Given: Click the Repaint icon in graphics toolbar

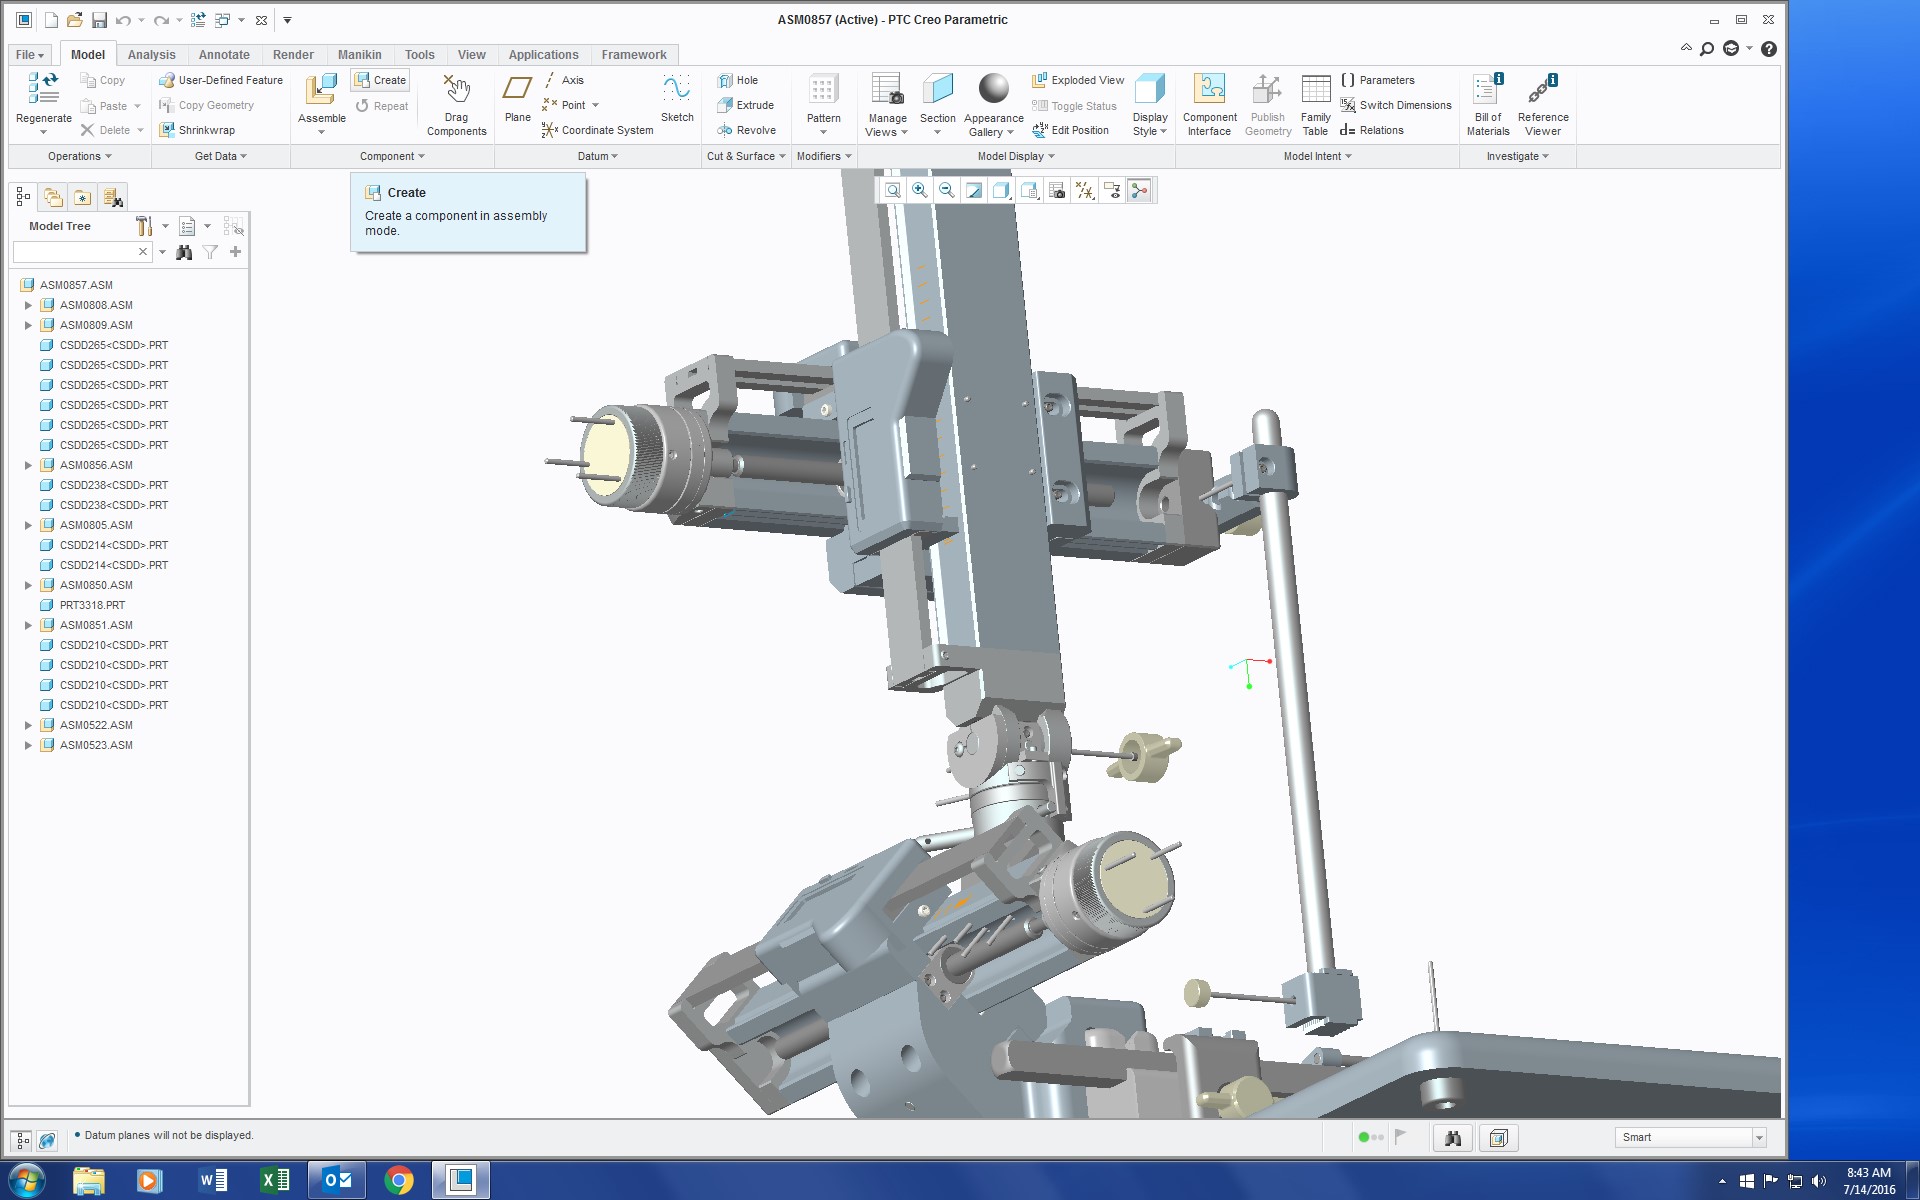Looking at the screenshot, I should click(974, 190).
